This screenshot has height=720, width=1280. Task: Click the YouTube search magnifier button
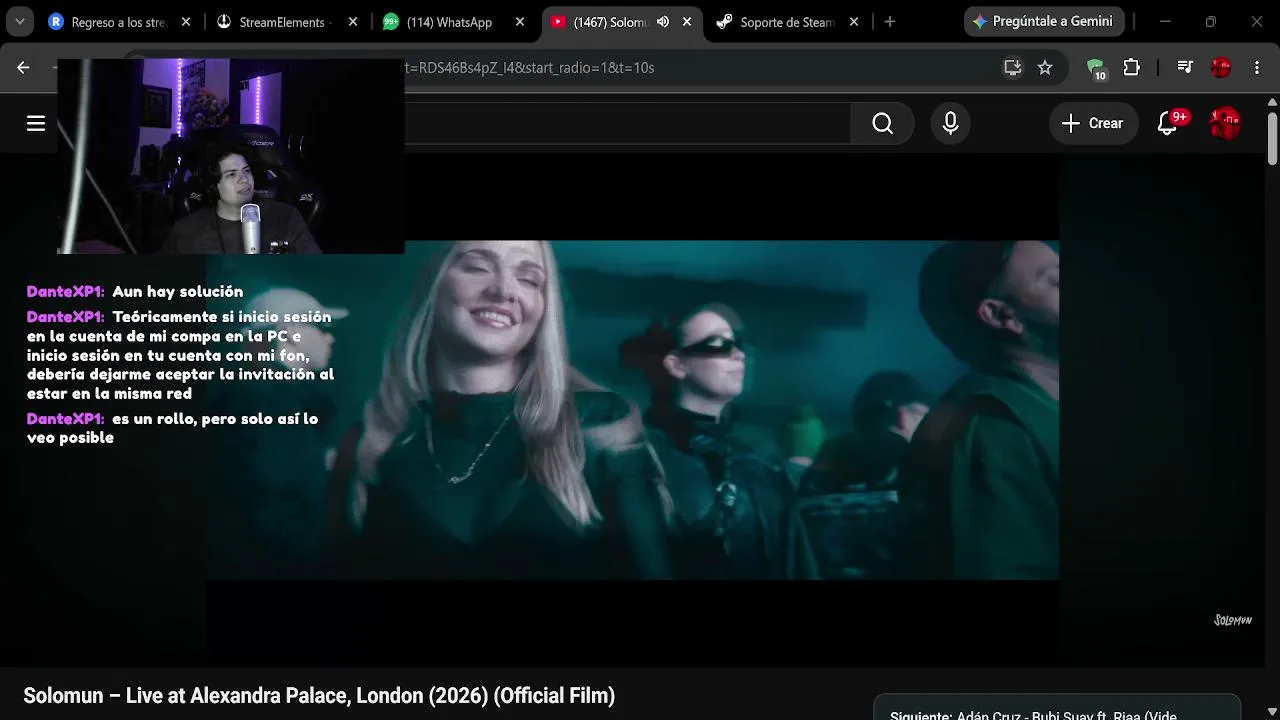click(883, 123)
